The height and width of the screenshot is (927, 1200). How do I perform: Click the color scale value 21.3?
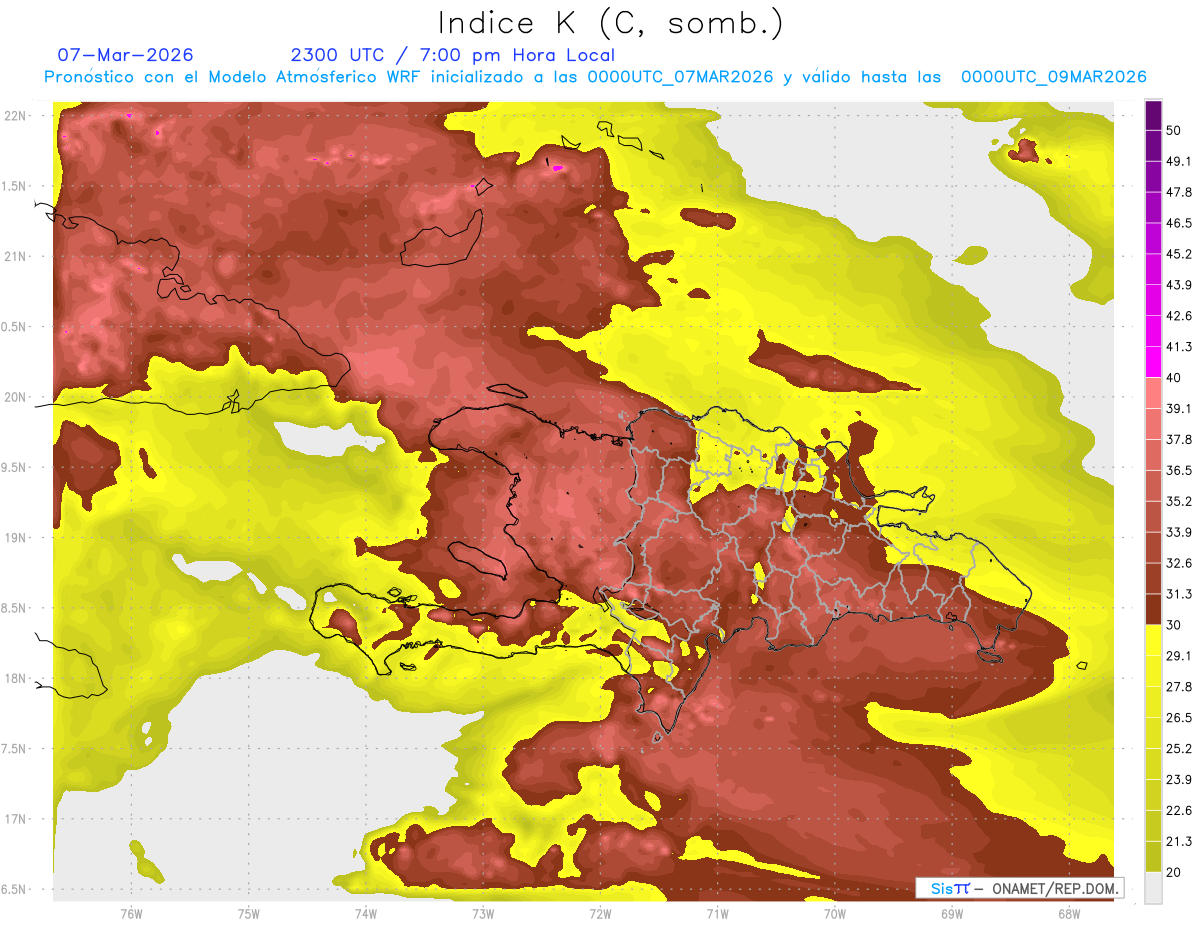(x=1178, y=842)
